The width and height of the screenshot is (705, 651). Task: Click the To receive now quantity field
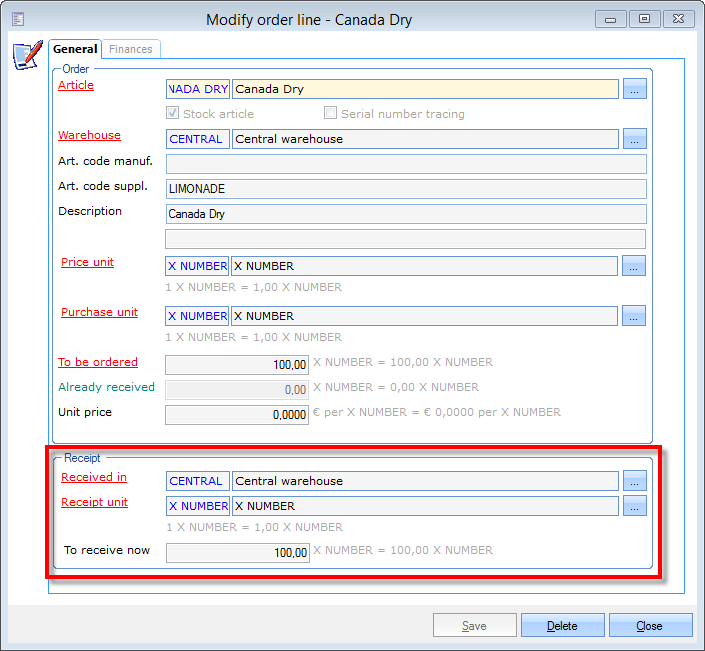[x=237, y=552]
